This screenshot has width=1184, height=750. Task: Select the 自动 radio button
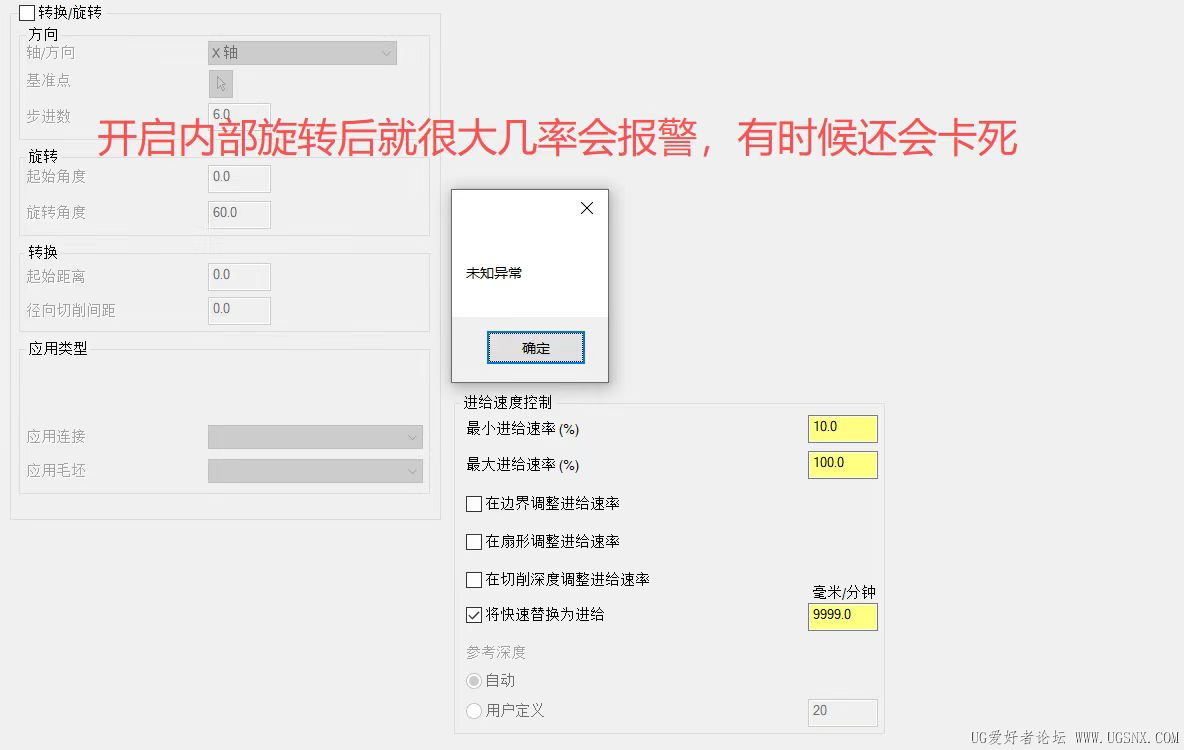point(473,681)
